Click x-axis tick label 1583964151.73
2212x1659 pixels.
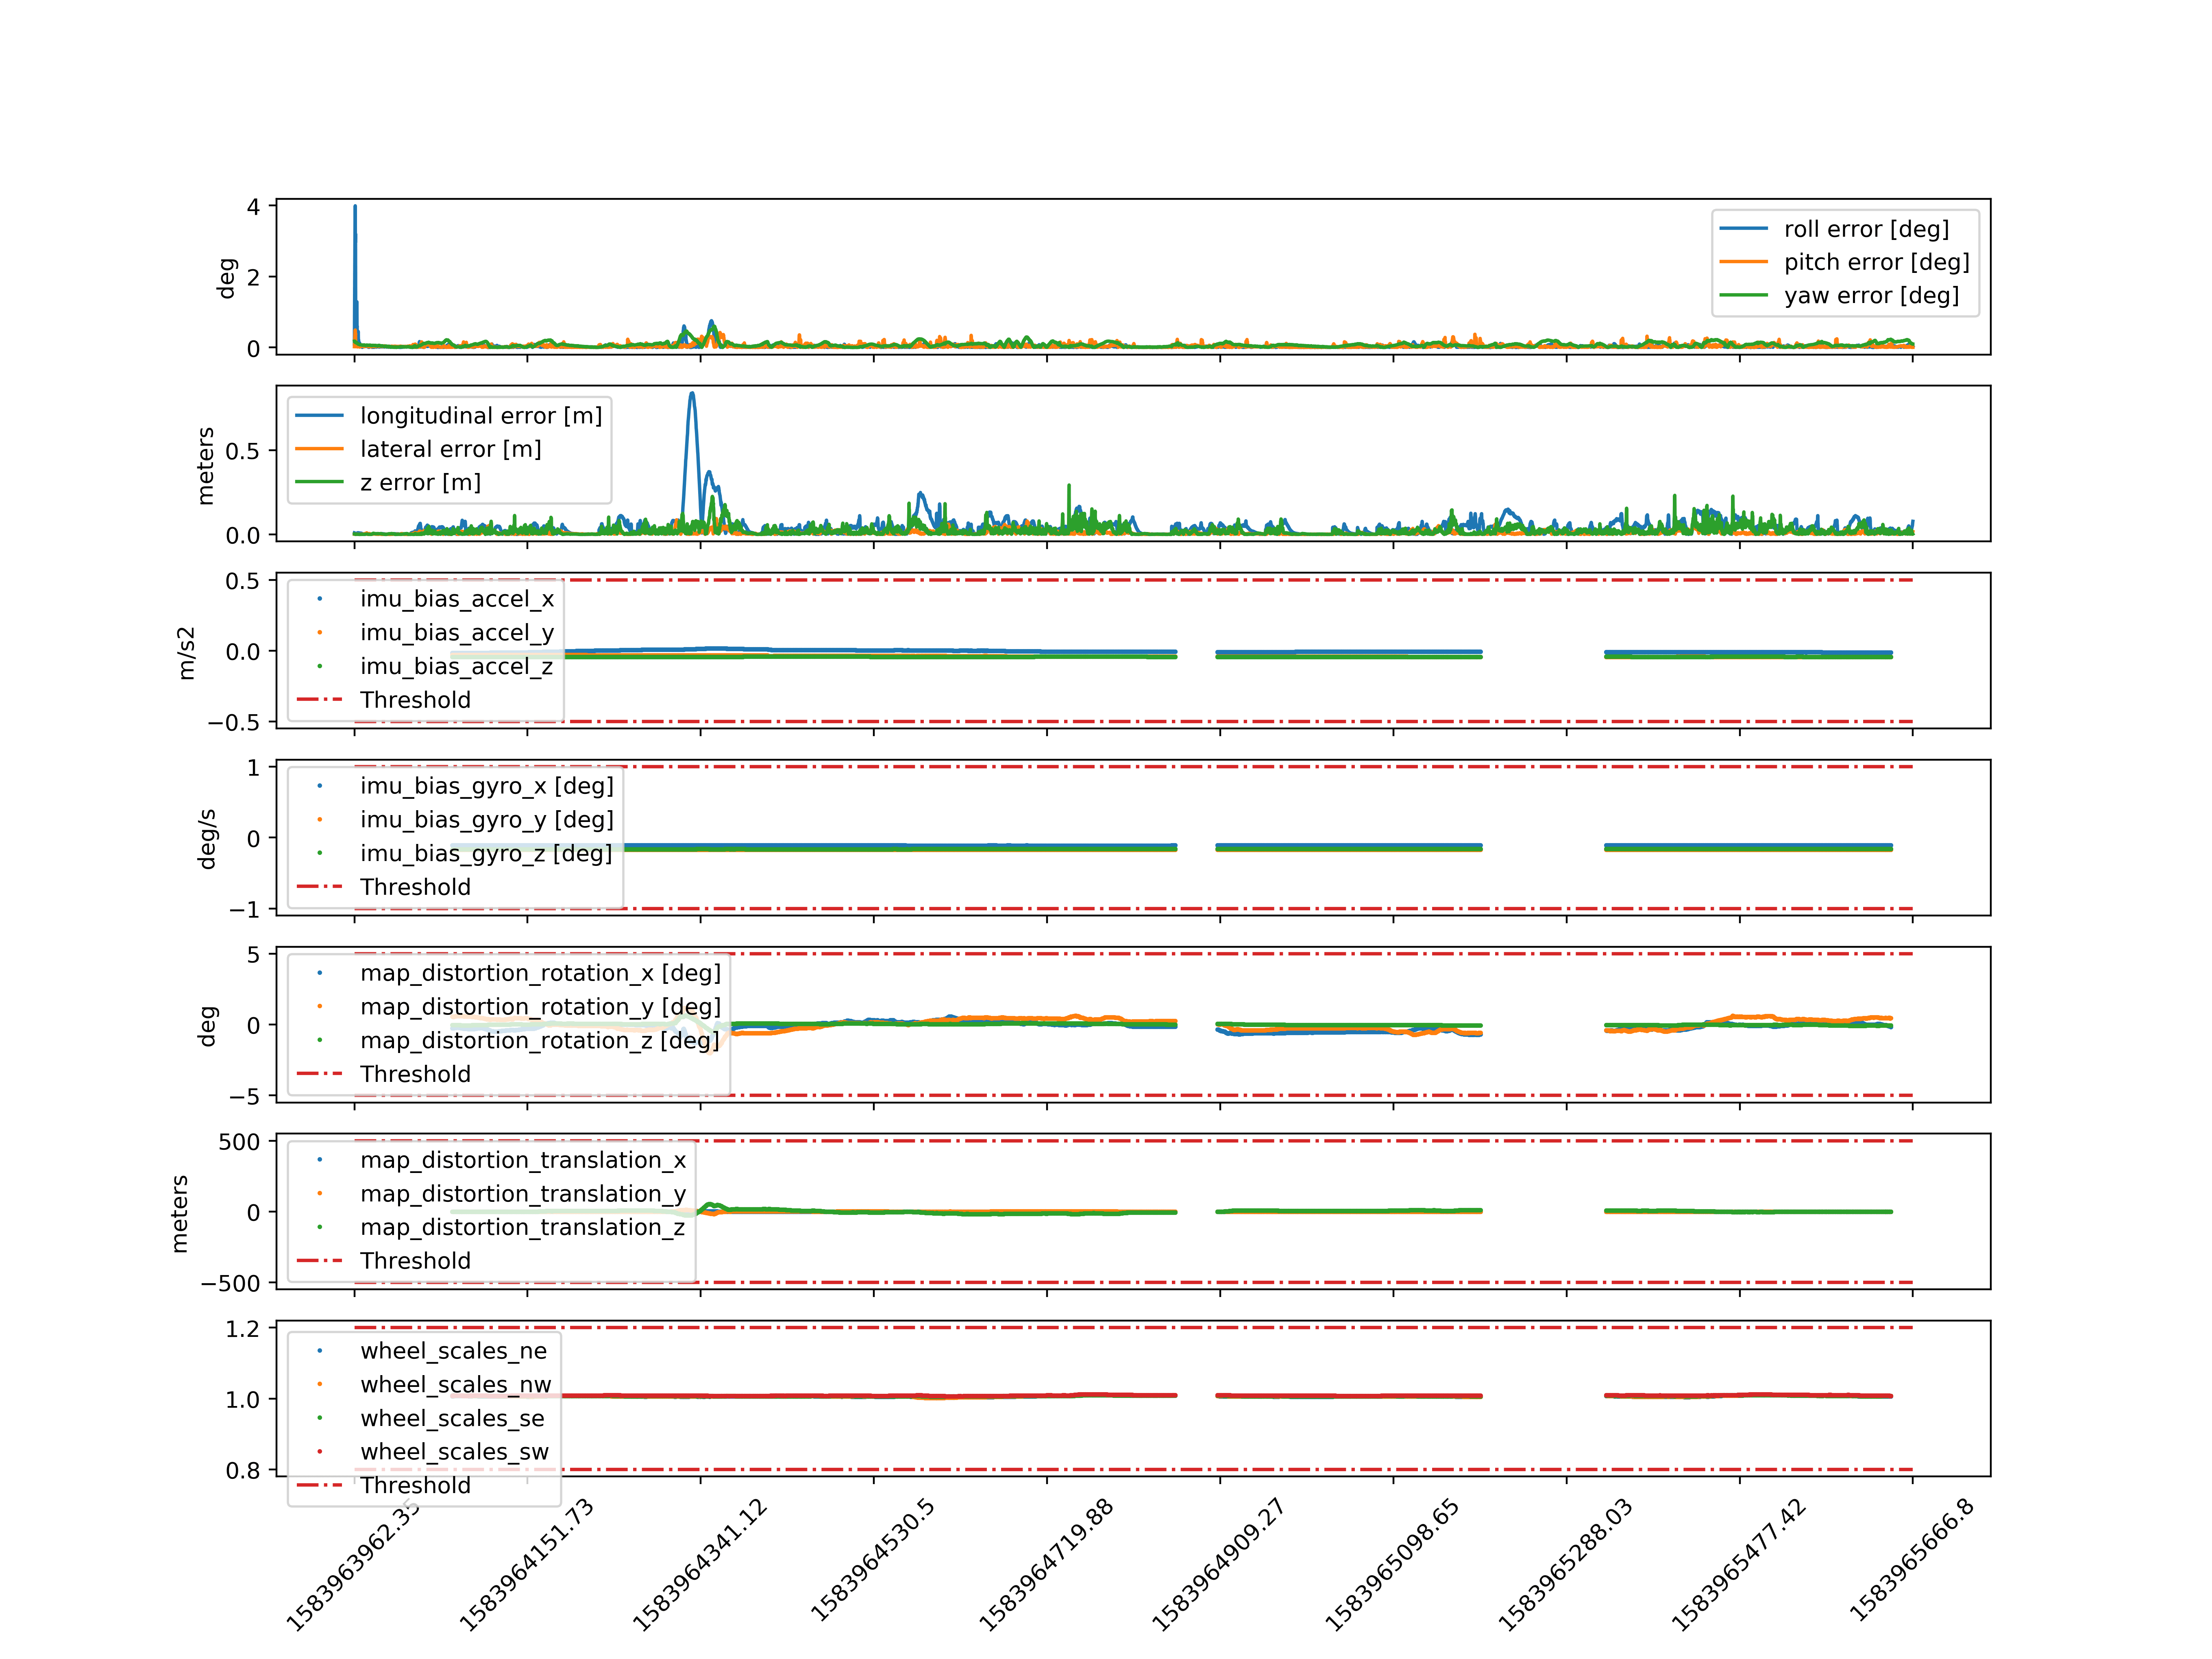pyautogui.click(x=527, y=1565)
